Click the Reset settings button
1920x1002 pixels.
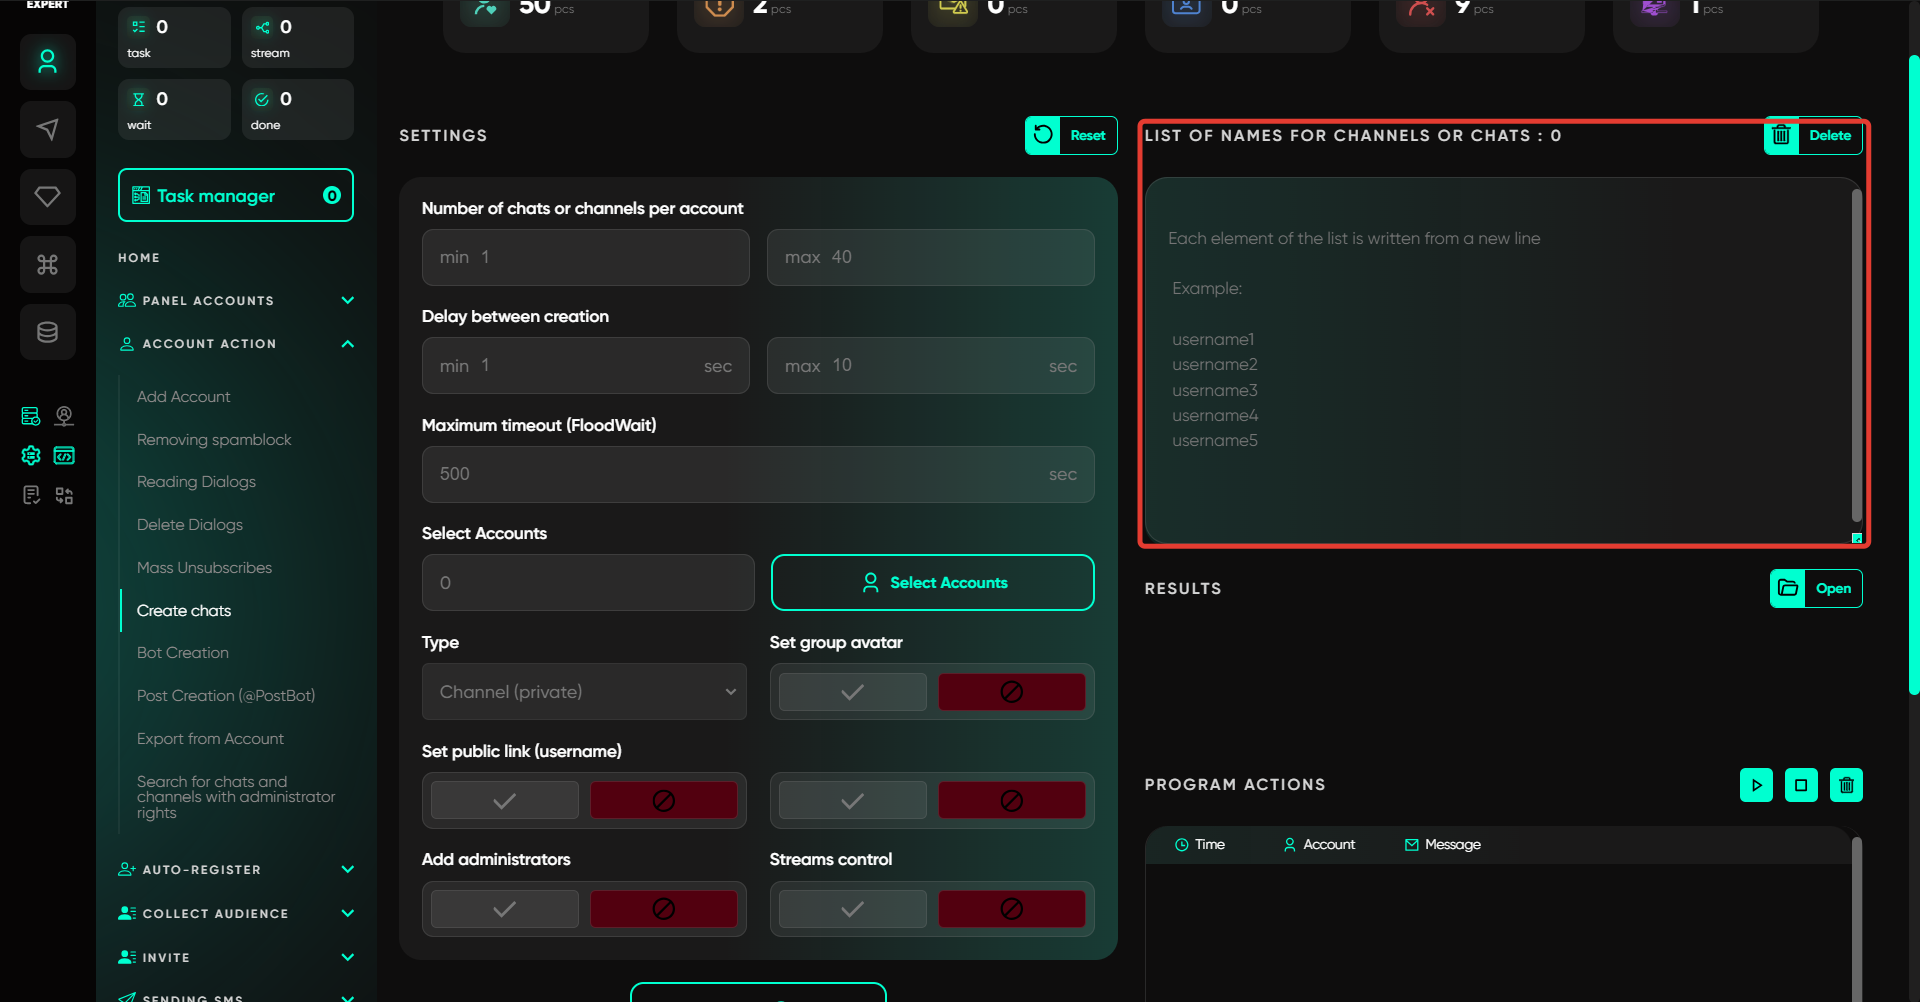[1070, 135]
